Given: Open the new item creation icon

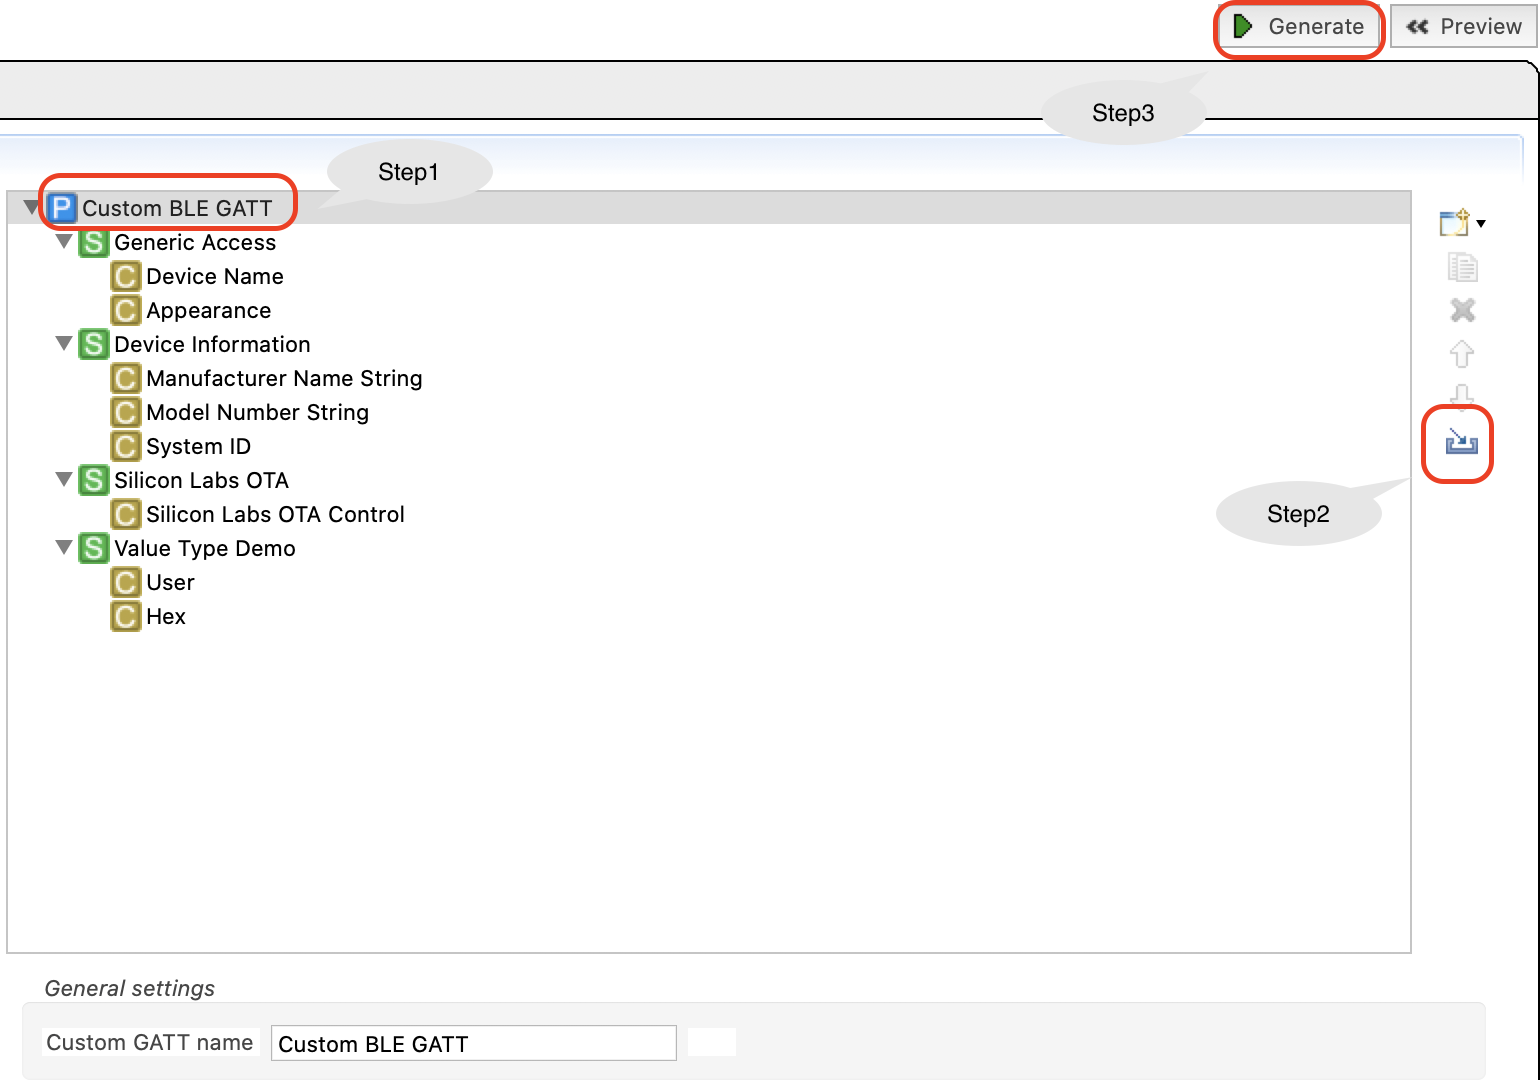Looking at the screenshot, I should [x=1455, y=222].
